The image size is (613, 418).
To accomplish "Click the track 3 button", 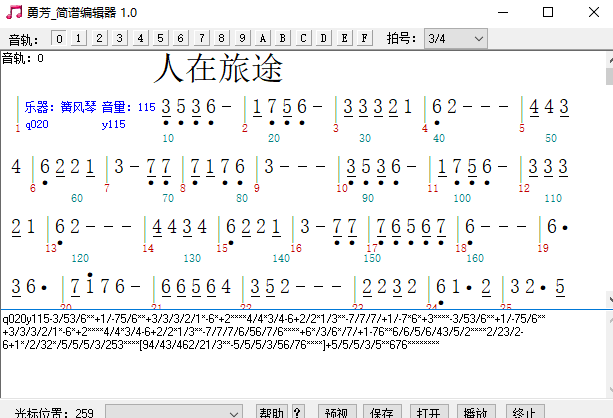I will (120, 38).
